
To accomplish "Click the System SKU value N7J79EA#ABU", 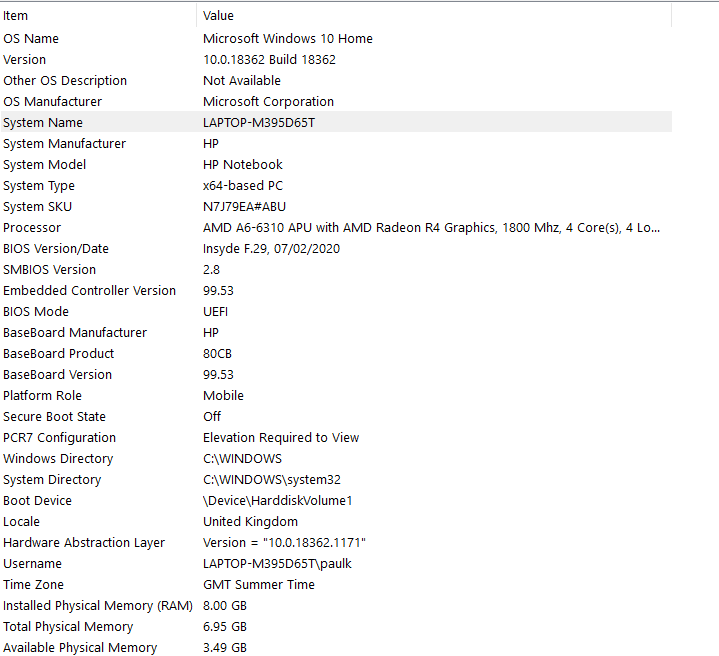I will [244, 206].
